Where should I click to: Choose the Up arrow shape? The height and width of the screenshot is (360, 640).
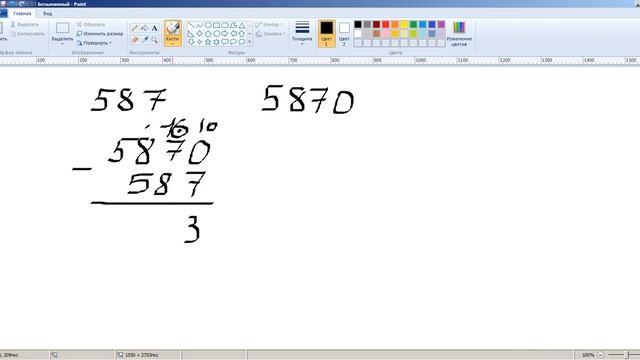tap(242, 33)
